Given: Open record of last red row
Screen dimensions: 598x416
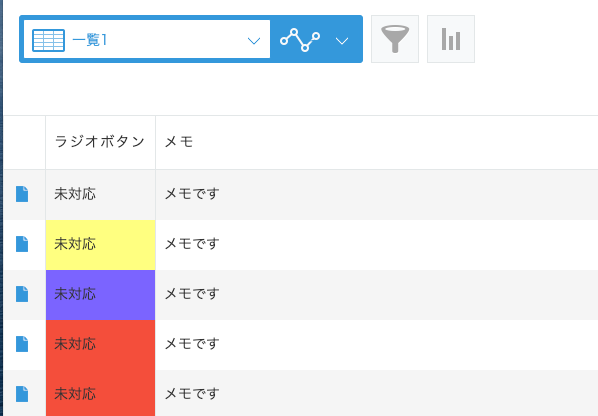Looking at the screenshot, I should 22,394.
